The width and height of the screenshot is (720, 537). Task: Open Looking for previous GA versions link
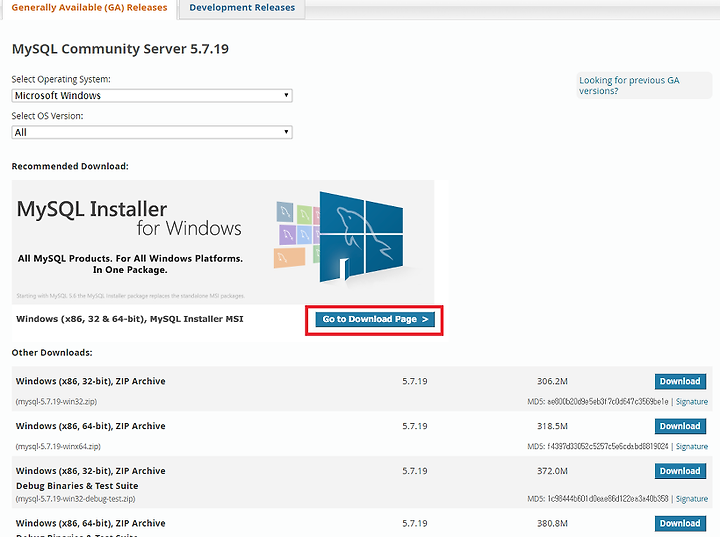pyautogui.click(x=629, y=85)
